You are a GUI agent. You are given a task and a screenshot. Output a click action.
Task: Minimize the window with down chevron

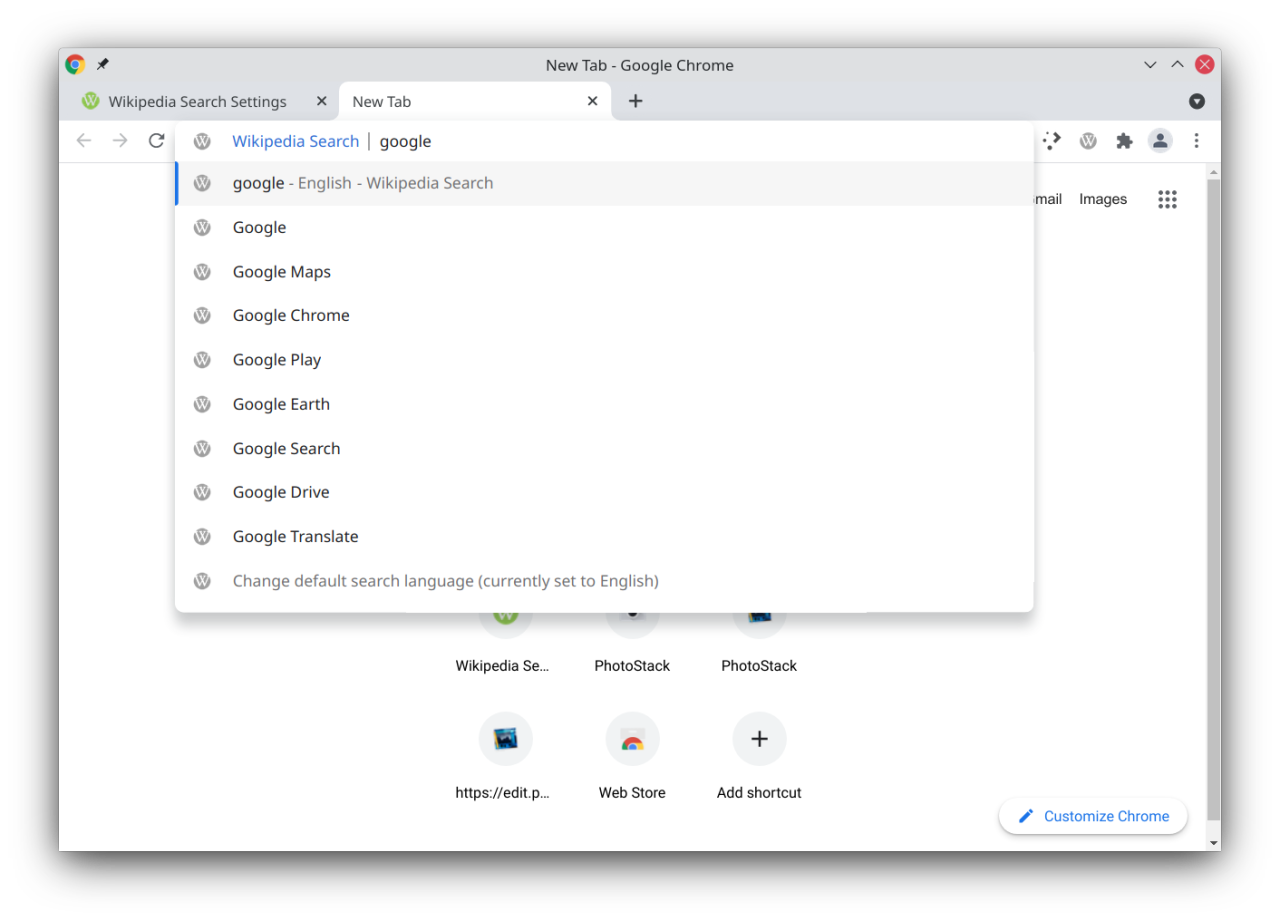point(1151,65)
